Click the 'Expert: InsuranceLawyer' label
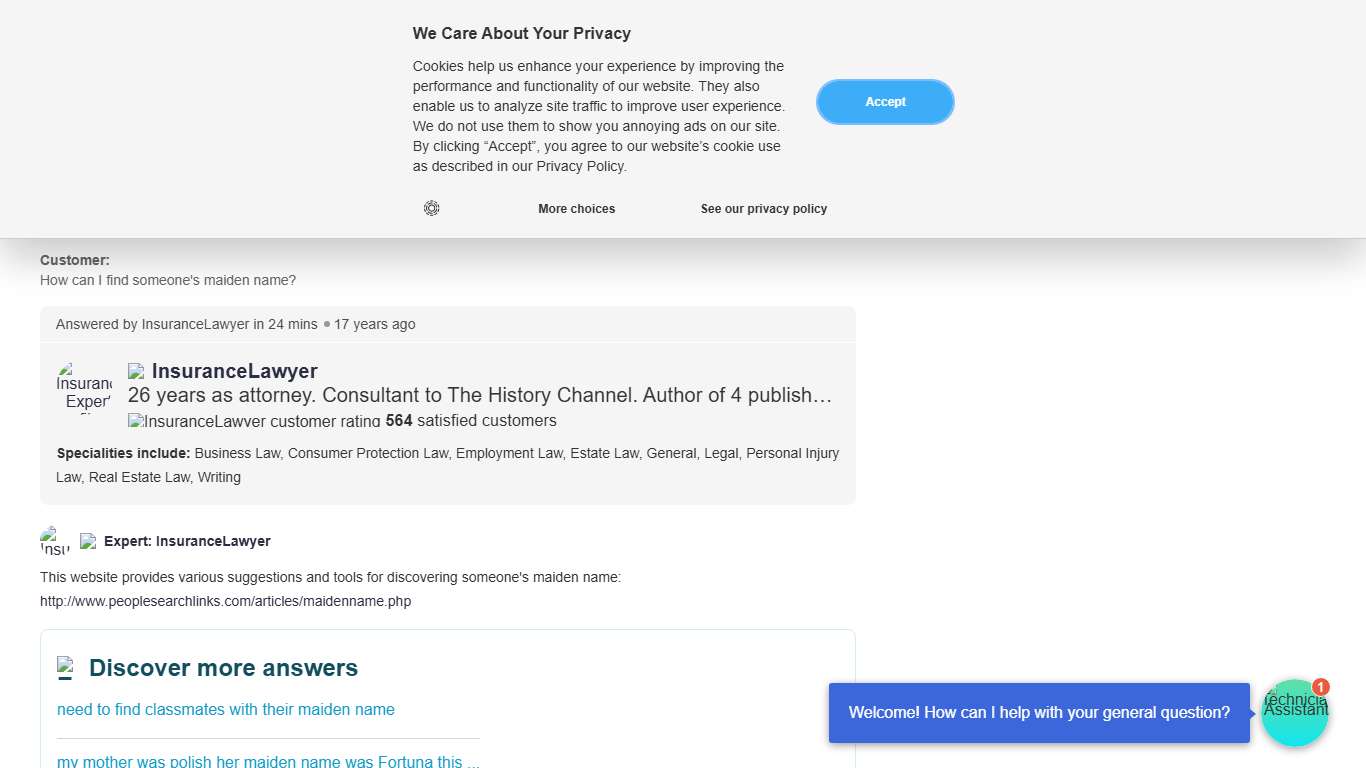Image resolution: width=1366 pixels, height=768 pixels. (x=187, y=541)
